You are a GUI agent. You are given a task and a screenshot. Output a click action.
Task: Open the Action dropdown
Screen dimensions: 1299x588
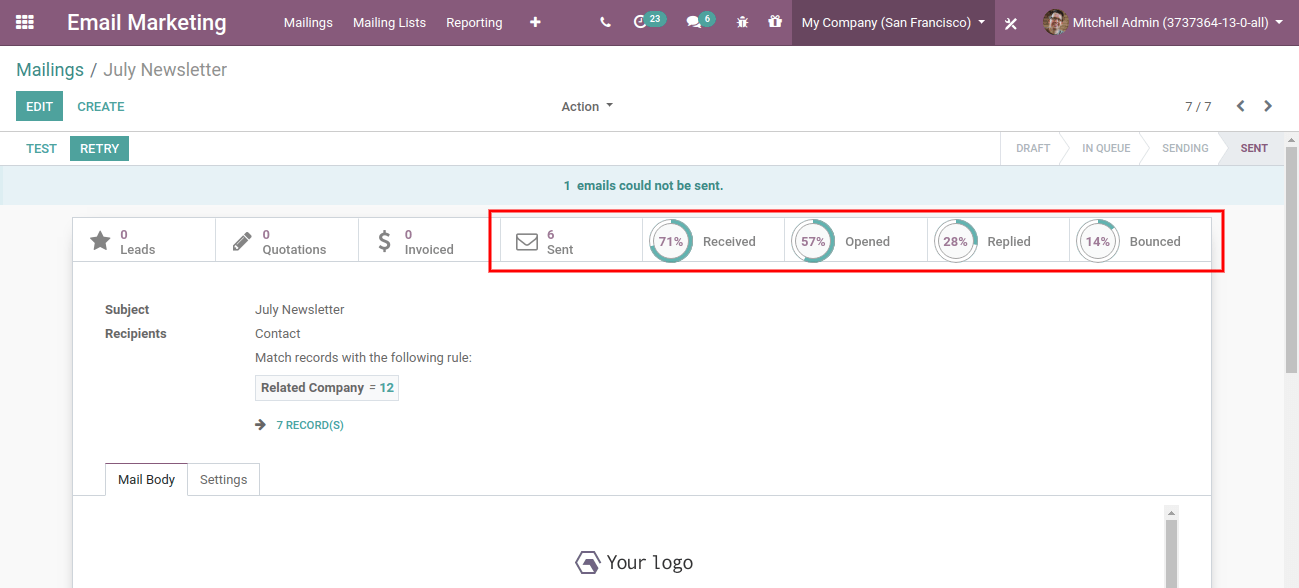click(587, 106)
